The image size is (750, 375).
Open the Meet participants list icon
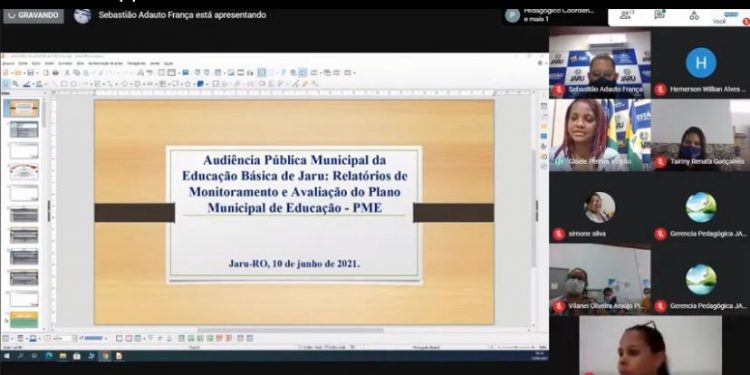coord(626,15)
